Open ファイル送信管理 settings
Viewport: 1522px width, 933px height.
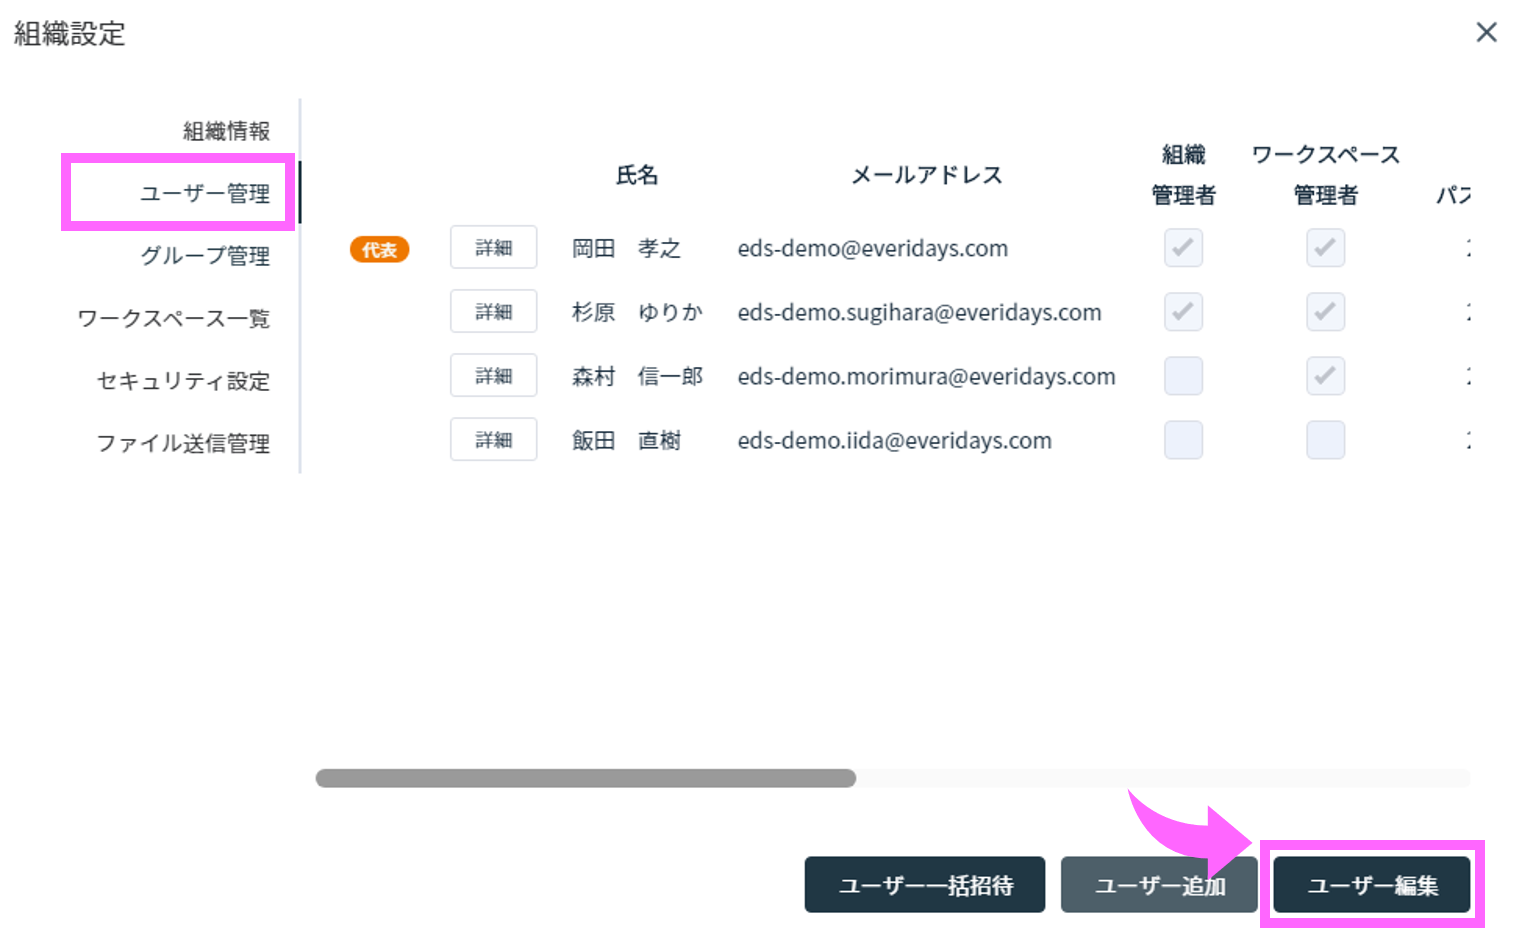[183, 443]
